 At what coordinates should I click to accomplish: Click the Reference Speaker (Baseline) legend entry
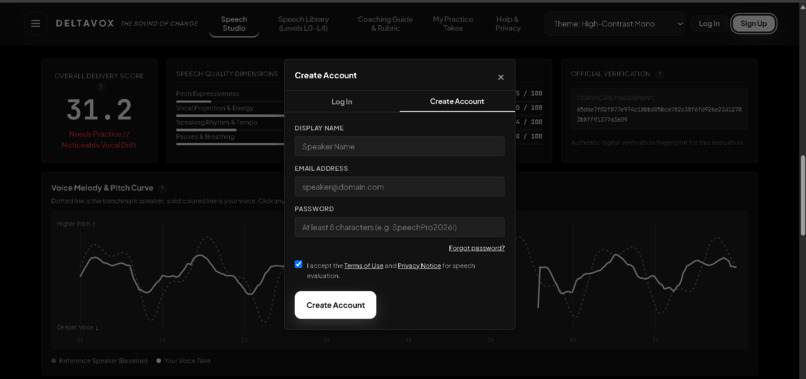(99, 361)
